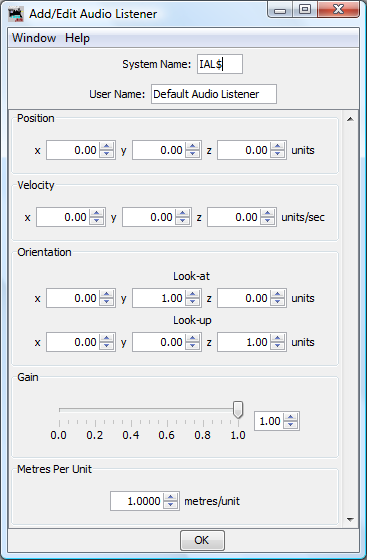This screenshot has width=367, height=560.
Task: Increase Look-at x with up arrow
Action: tap(106, 294)
